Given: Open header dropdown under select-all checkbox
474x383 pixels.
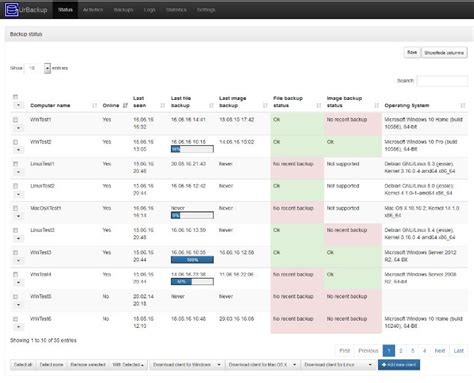Looking at the screenshot, I should (x=18, y=105).
